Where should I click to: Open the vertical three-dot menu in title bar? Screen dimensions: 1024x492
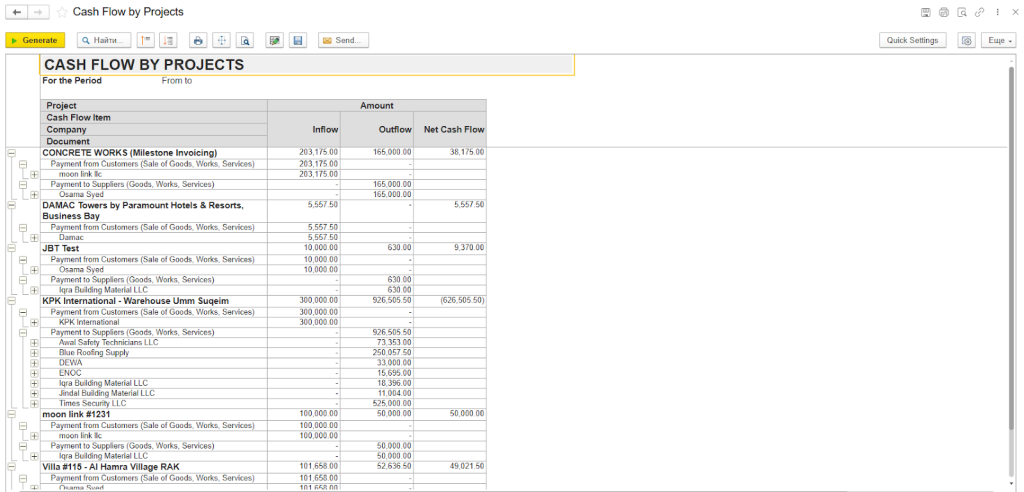[997, 12]
